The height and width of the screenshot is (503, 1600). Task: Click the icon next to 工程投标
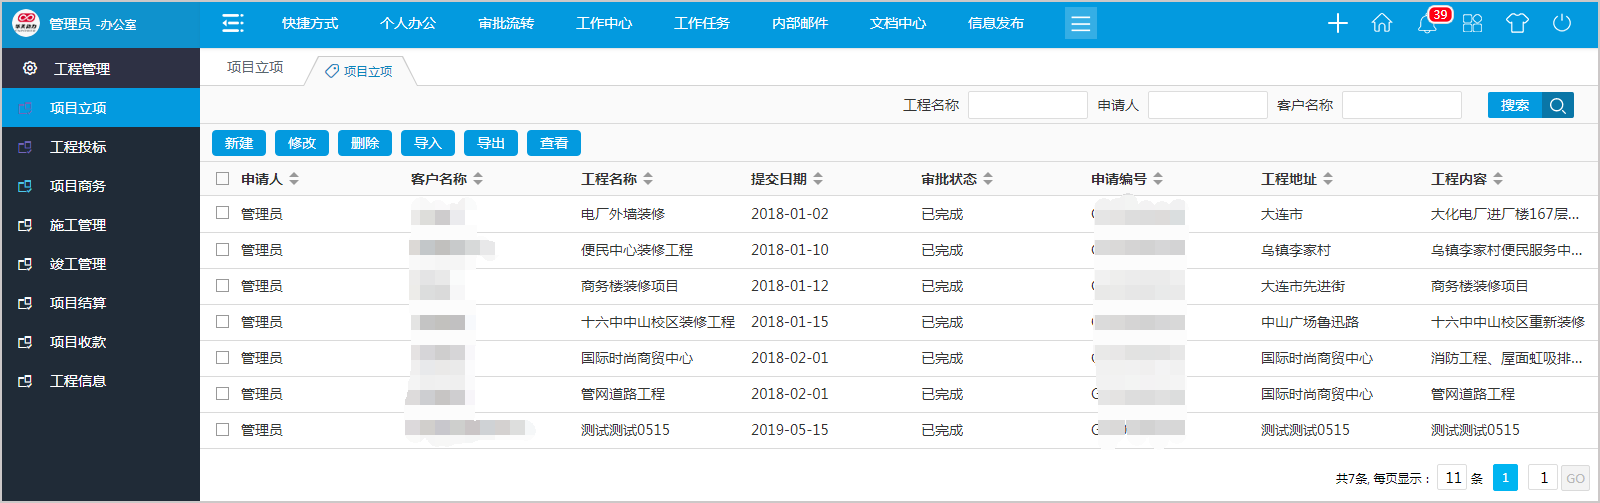(x=26, y=147)
